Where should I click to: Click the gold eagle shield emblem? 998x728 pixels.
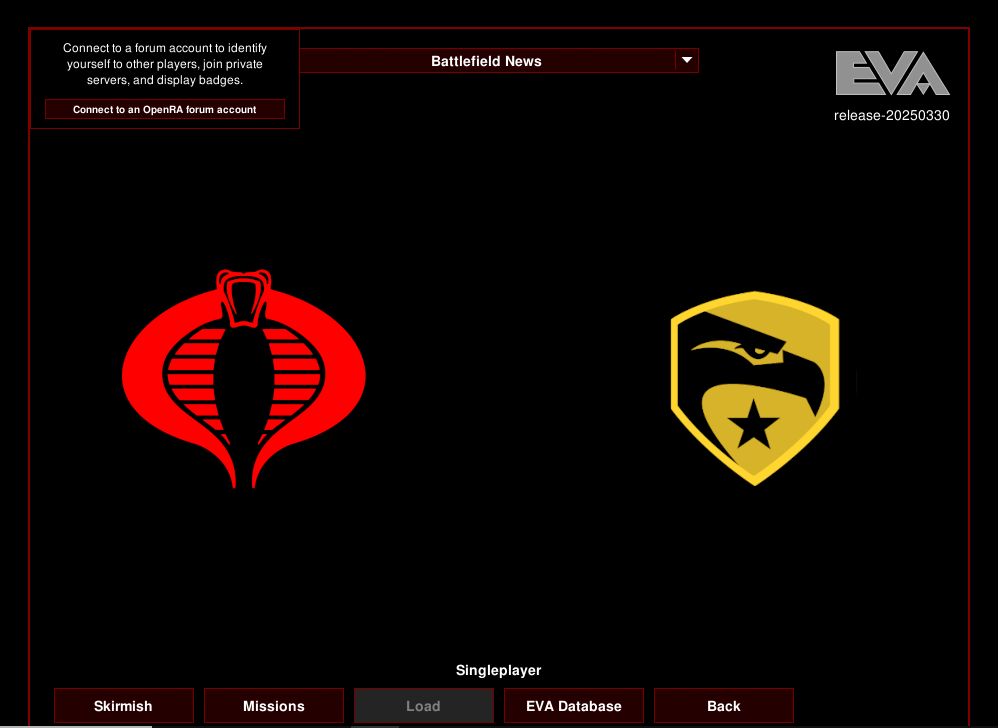tap(755, 388)
